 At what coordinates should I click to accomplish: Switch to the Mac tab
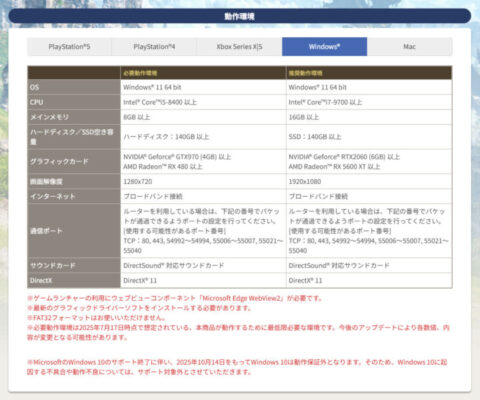point(410,47)
